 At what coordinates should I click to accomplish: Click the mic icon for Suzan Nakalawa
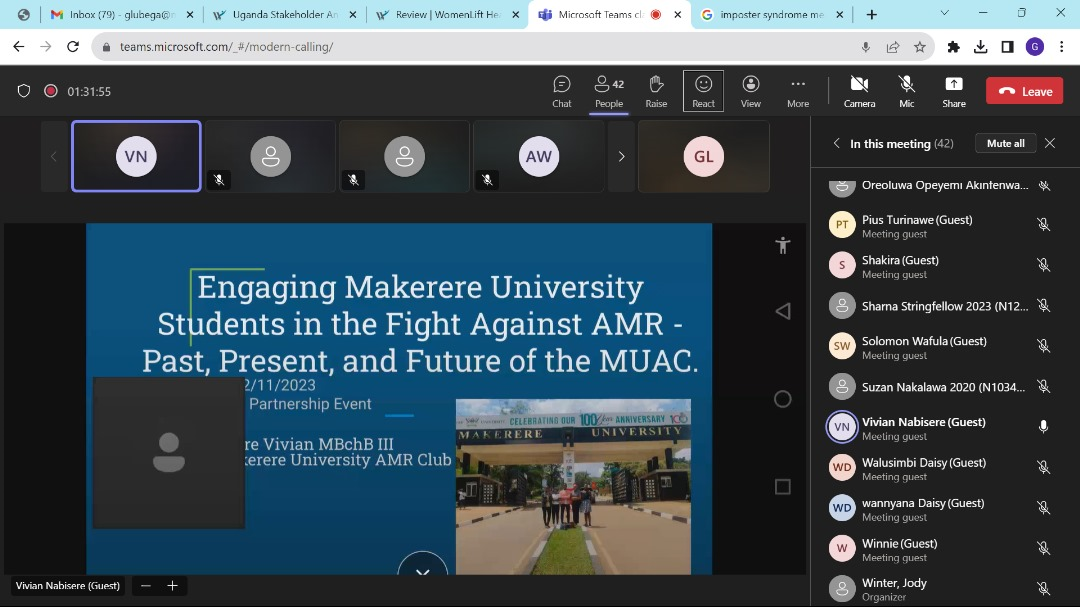pos(1043,387)
